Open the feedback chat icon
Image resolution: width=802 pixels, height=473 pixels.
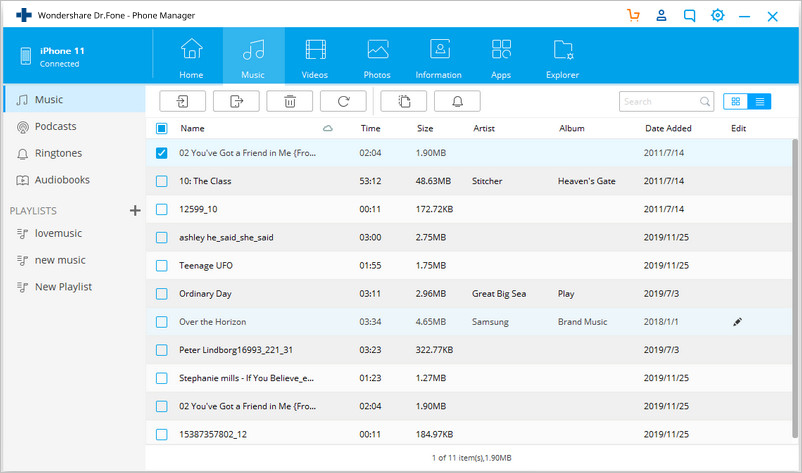[689, 15]
